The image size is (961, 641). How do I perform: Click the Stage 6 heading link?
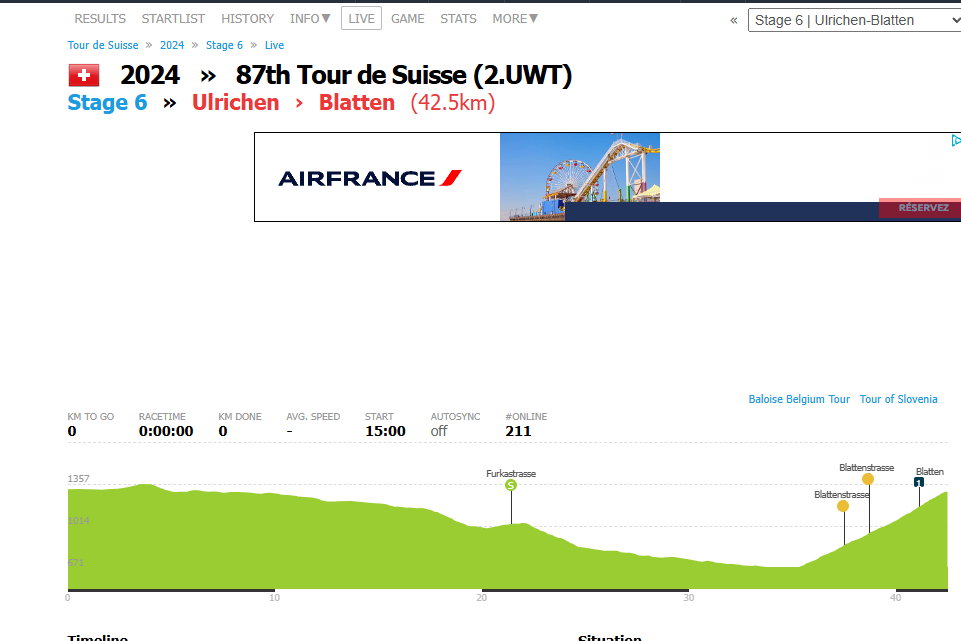tap(107, 103)
